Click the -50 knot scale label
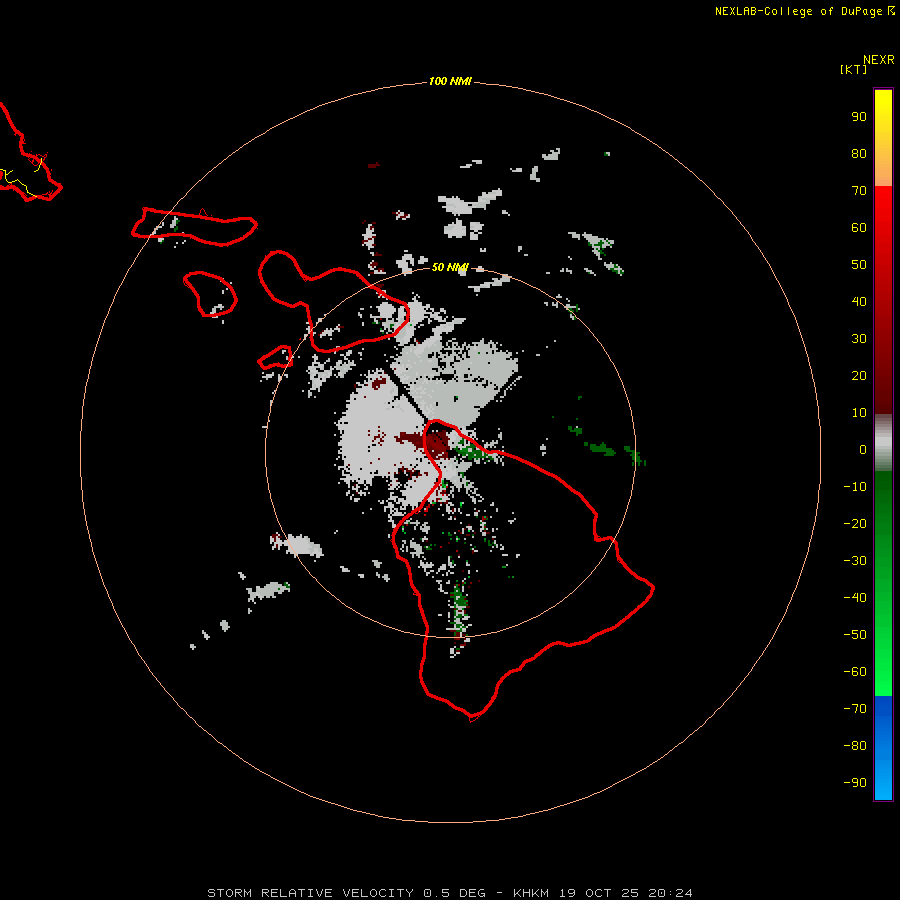The height and width of the screenshot is (900, 900). point(855,635)
